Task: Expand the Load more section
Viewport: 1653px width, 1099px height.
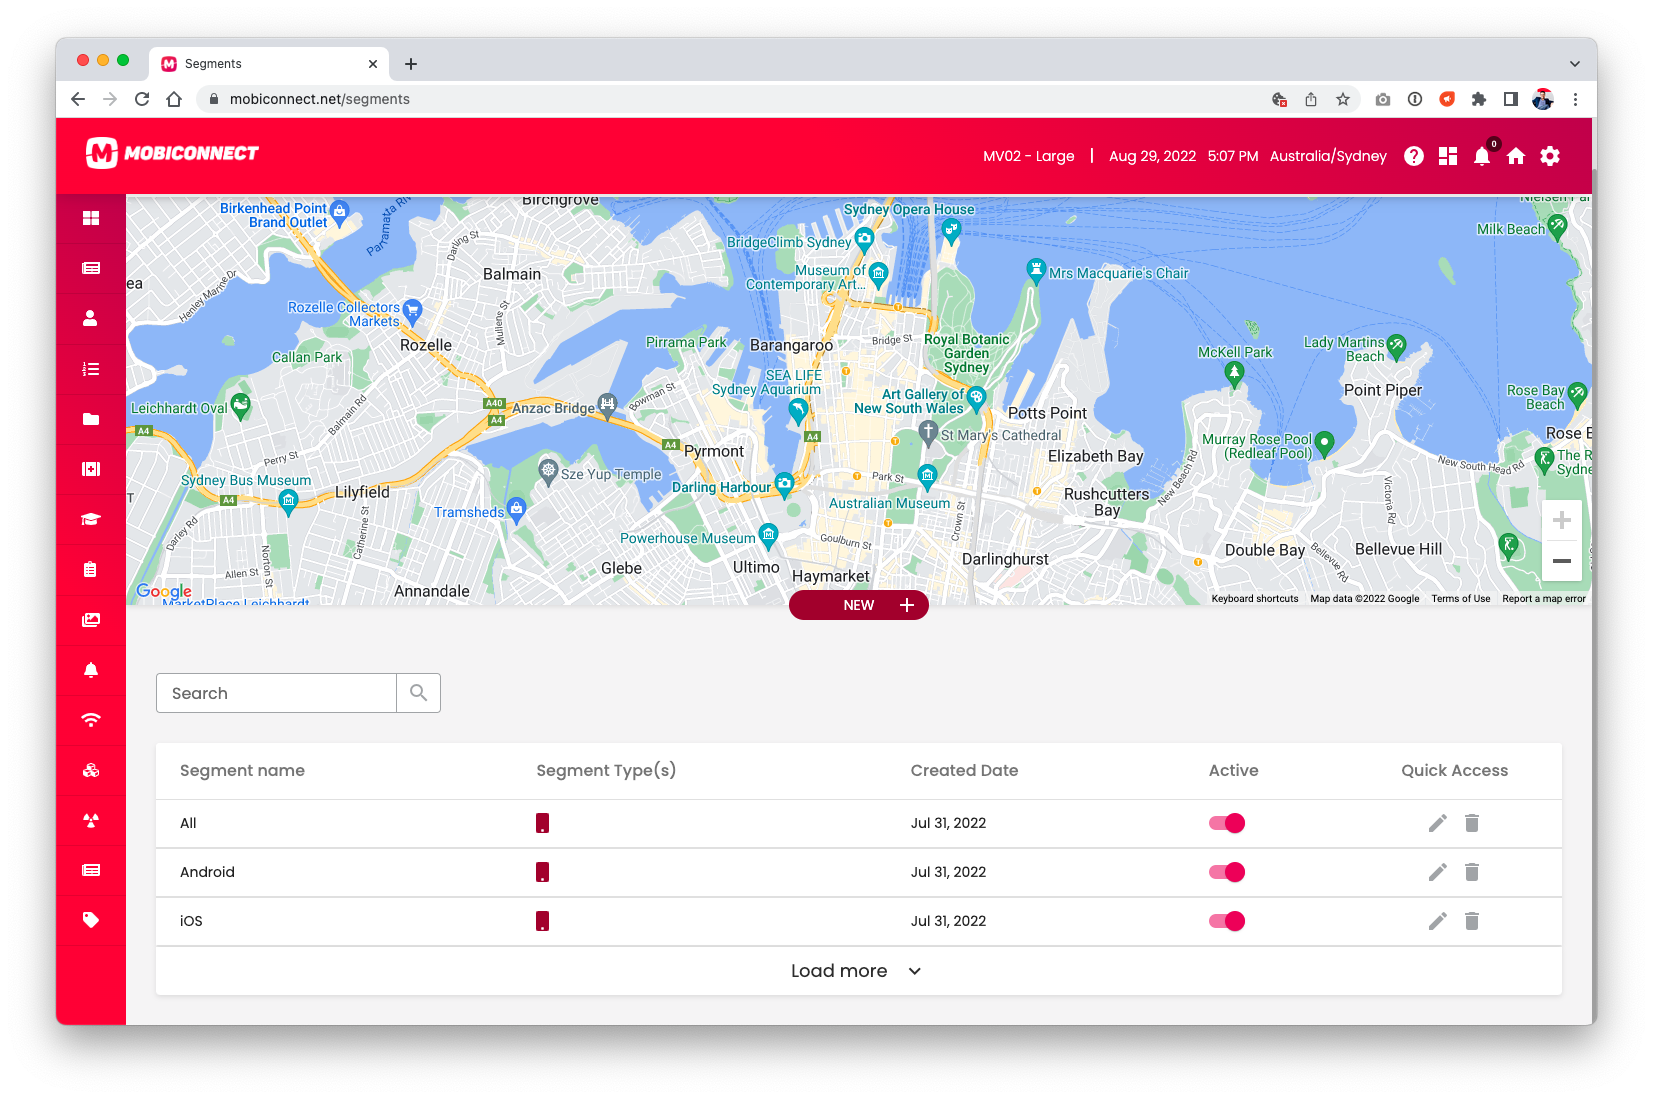Action: tap(856, 970)
